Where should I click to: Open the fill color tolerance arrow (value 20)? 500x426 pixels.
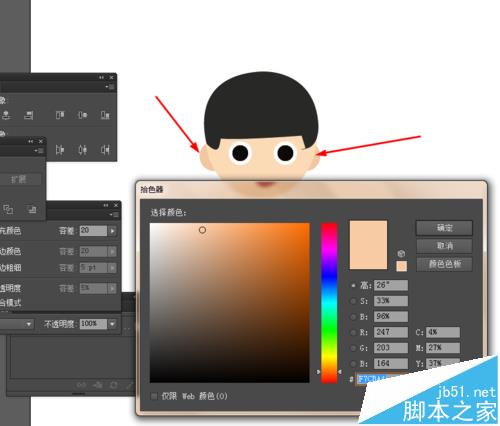pos(112,231)
